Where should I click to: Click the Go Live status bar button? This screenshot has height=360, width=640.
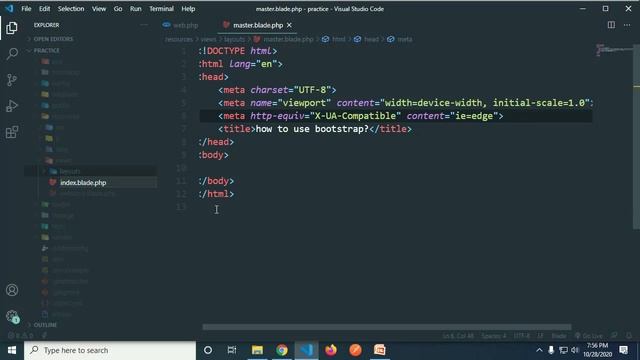point(588,336)
